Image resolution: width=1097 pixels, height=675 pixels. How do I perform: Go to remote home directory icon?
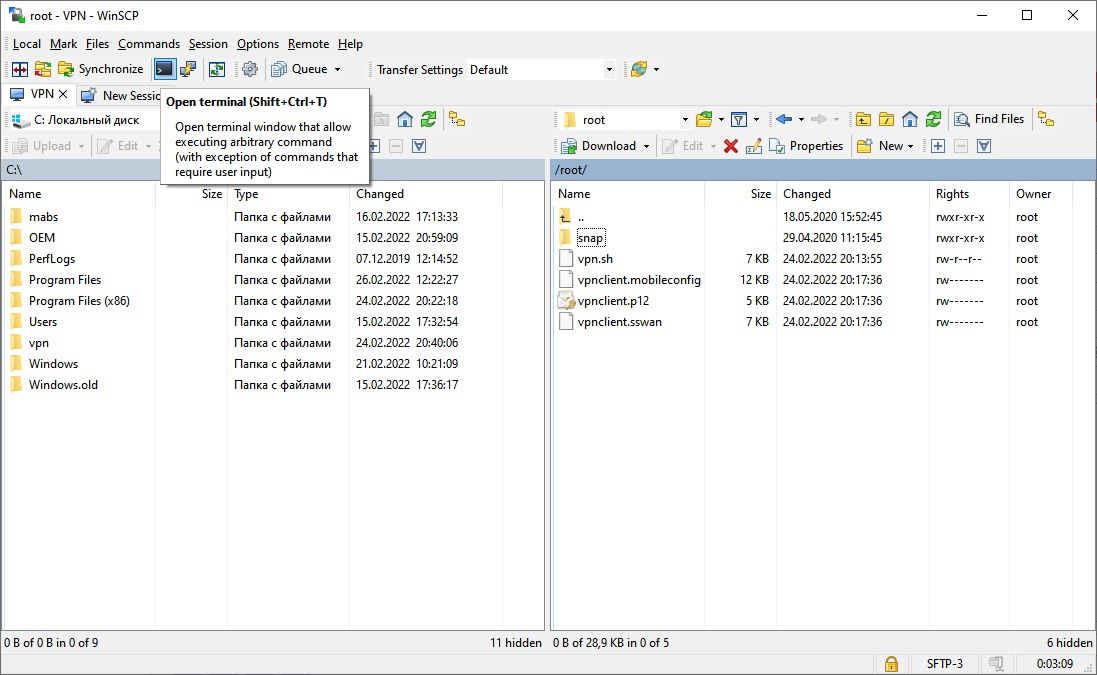pyautogui.click(x=910, y=120)
